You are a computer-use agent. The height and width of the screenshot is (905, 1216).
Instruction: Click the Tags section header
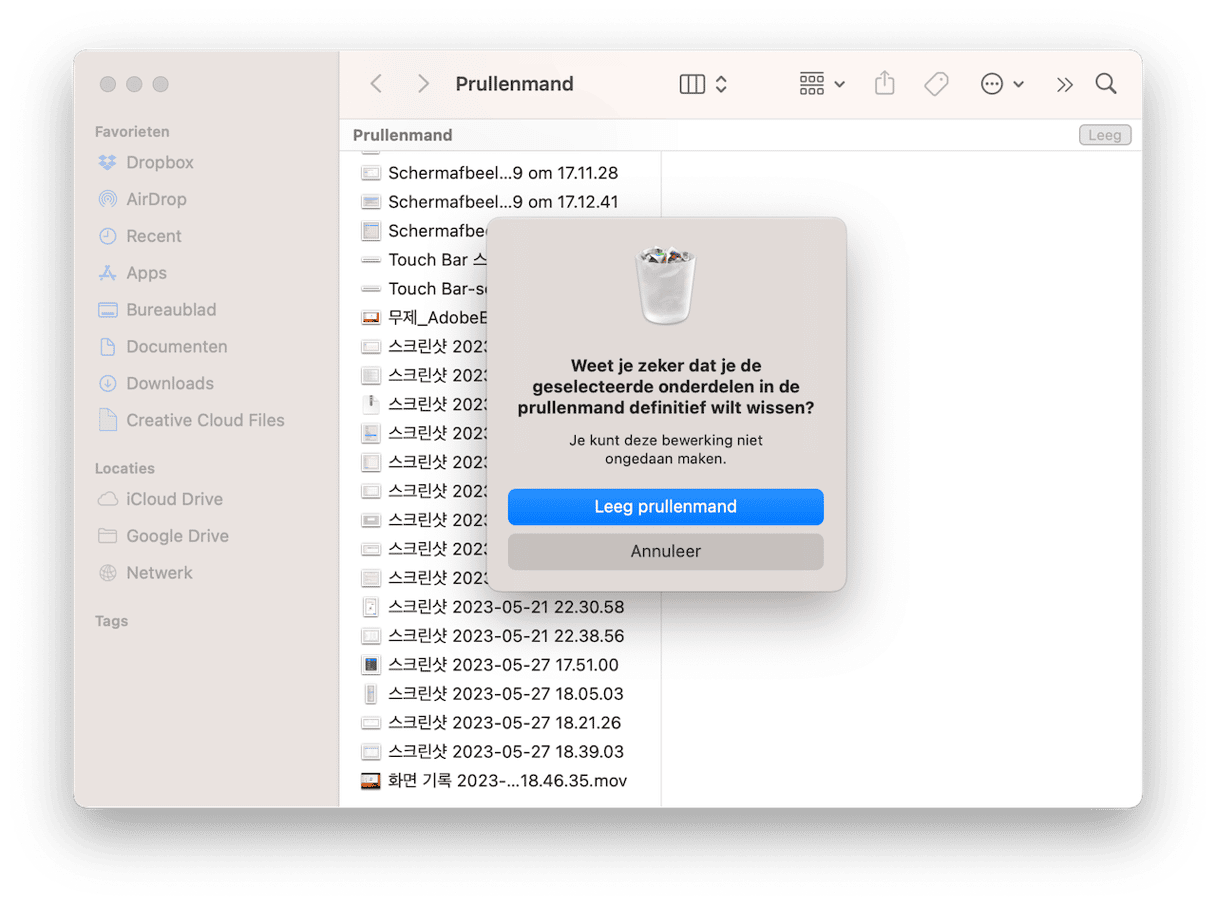111,621
